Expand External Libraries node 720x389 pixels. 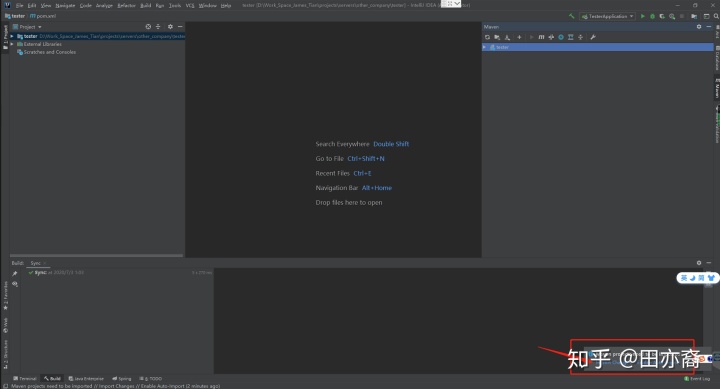coord(12,44)
